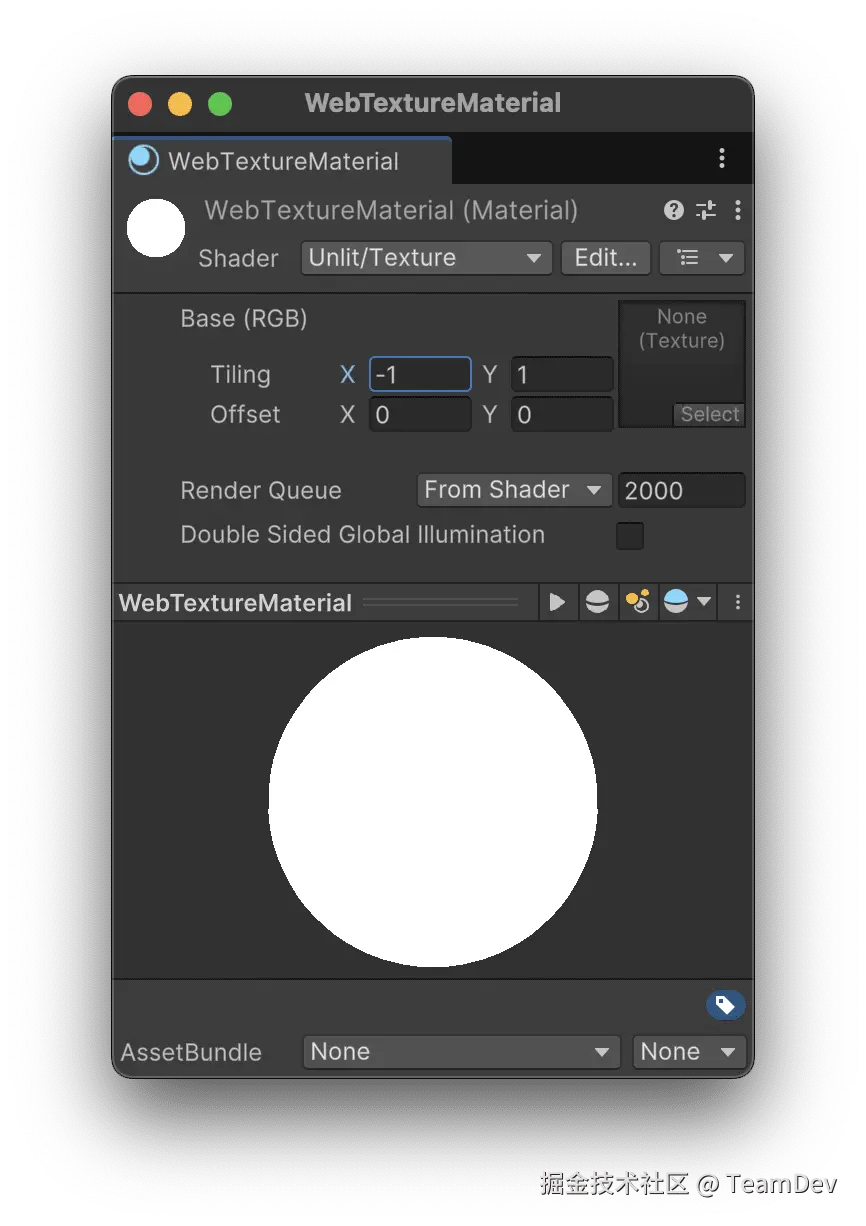Image resolution: width=866 pixels, height=1226 pixels.
Task: Click the Tiling X input field
Action: coord(420,374)
